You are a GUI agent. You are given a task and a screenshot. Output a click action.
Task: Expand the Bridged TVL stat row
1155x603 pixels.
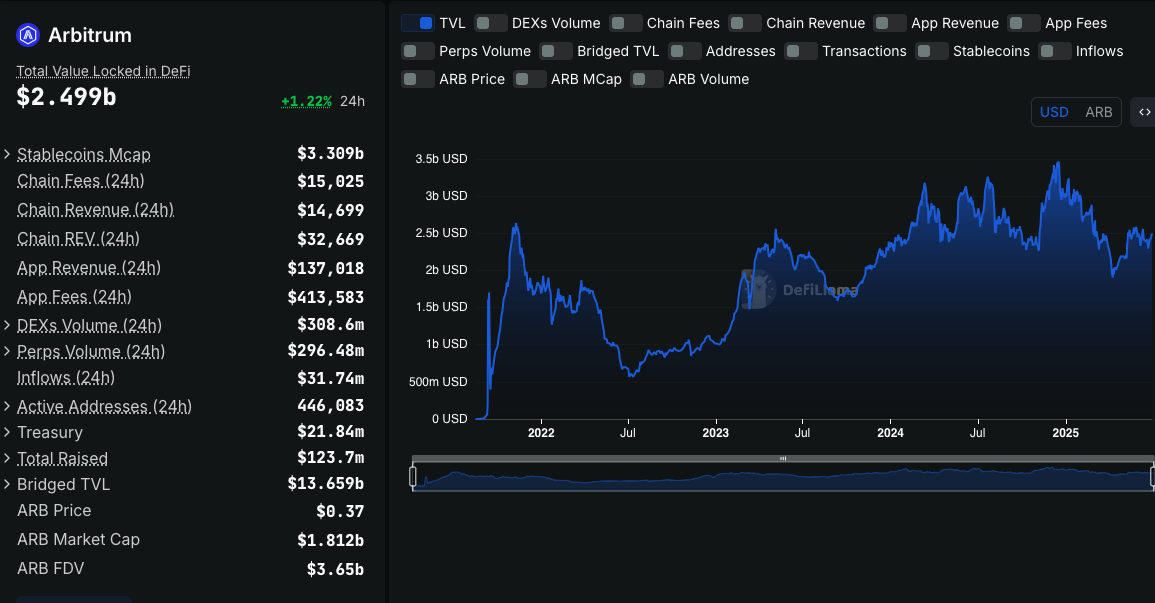pos(7,484)
